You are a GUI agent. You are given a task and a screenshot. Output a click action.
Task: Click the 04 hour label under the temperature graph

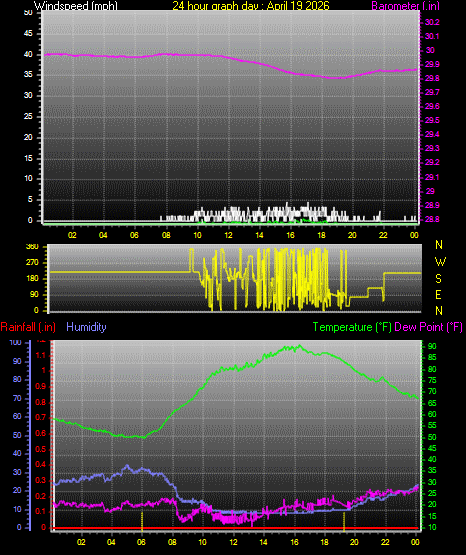click(x=111, y=542)
